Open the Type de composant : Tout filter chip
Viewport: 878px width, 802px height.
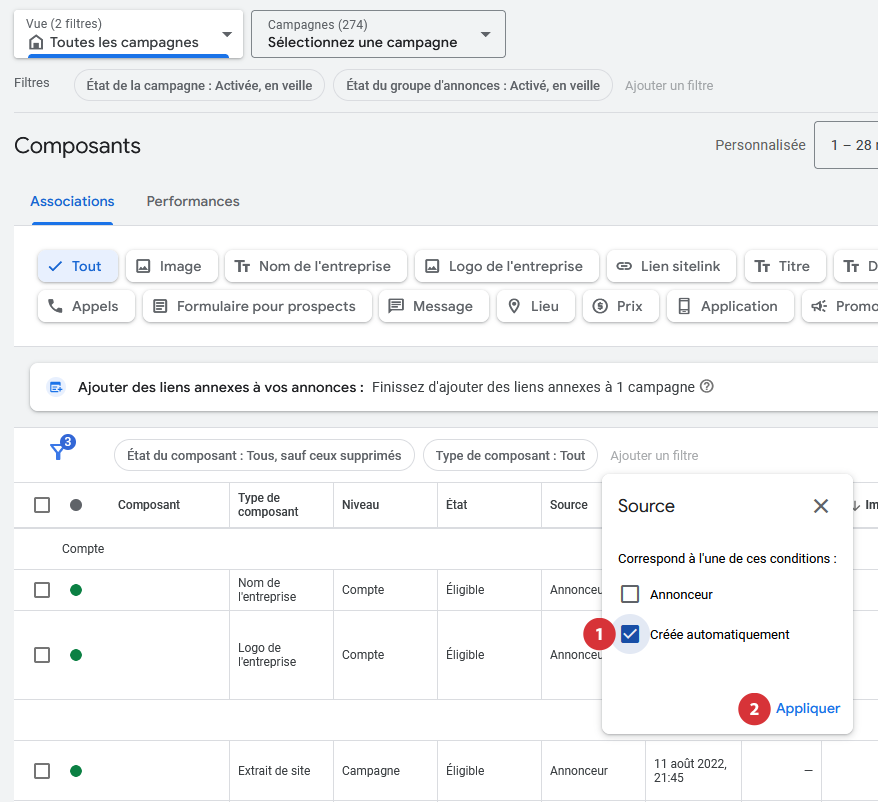[x=510, y=455]
